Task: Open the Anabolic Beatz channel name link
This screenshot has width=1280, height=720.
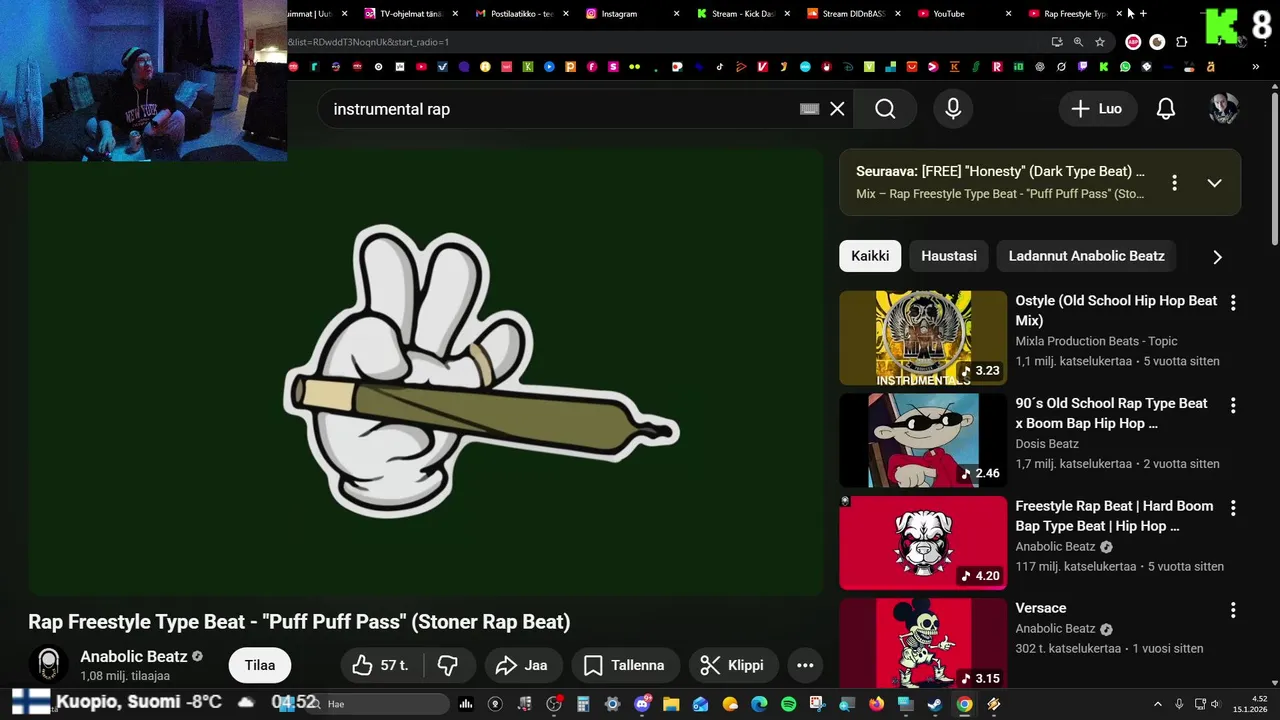Action: click(x=134, y=657)
